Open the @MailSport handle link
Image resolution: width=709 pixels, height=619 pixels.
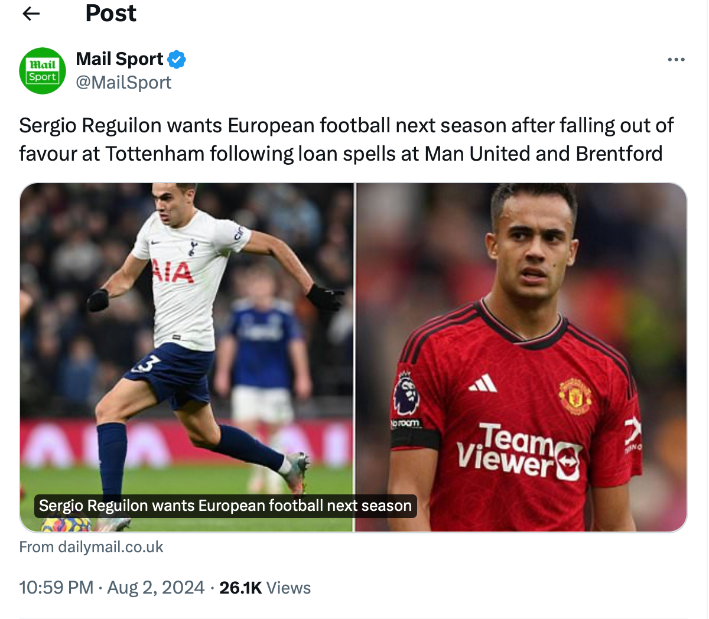123,82
